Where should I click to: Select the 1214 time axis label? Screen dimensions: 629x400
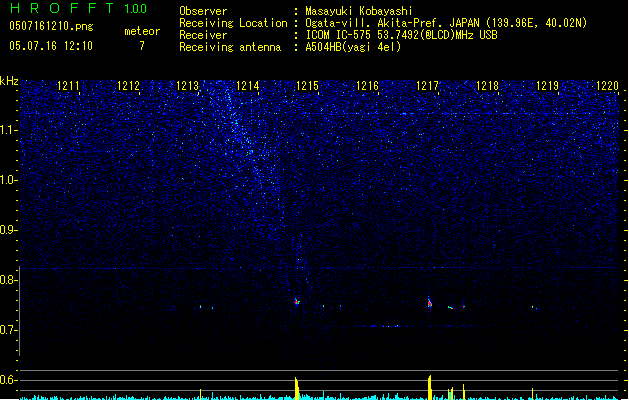(x=248, y=86)
